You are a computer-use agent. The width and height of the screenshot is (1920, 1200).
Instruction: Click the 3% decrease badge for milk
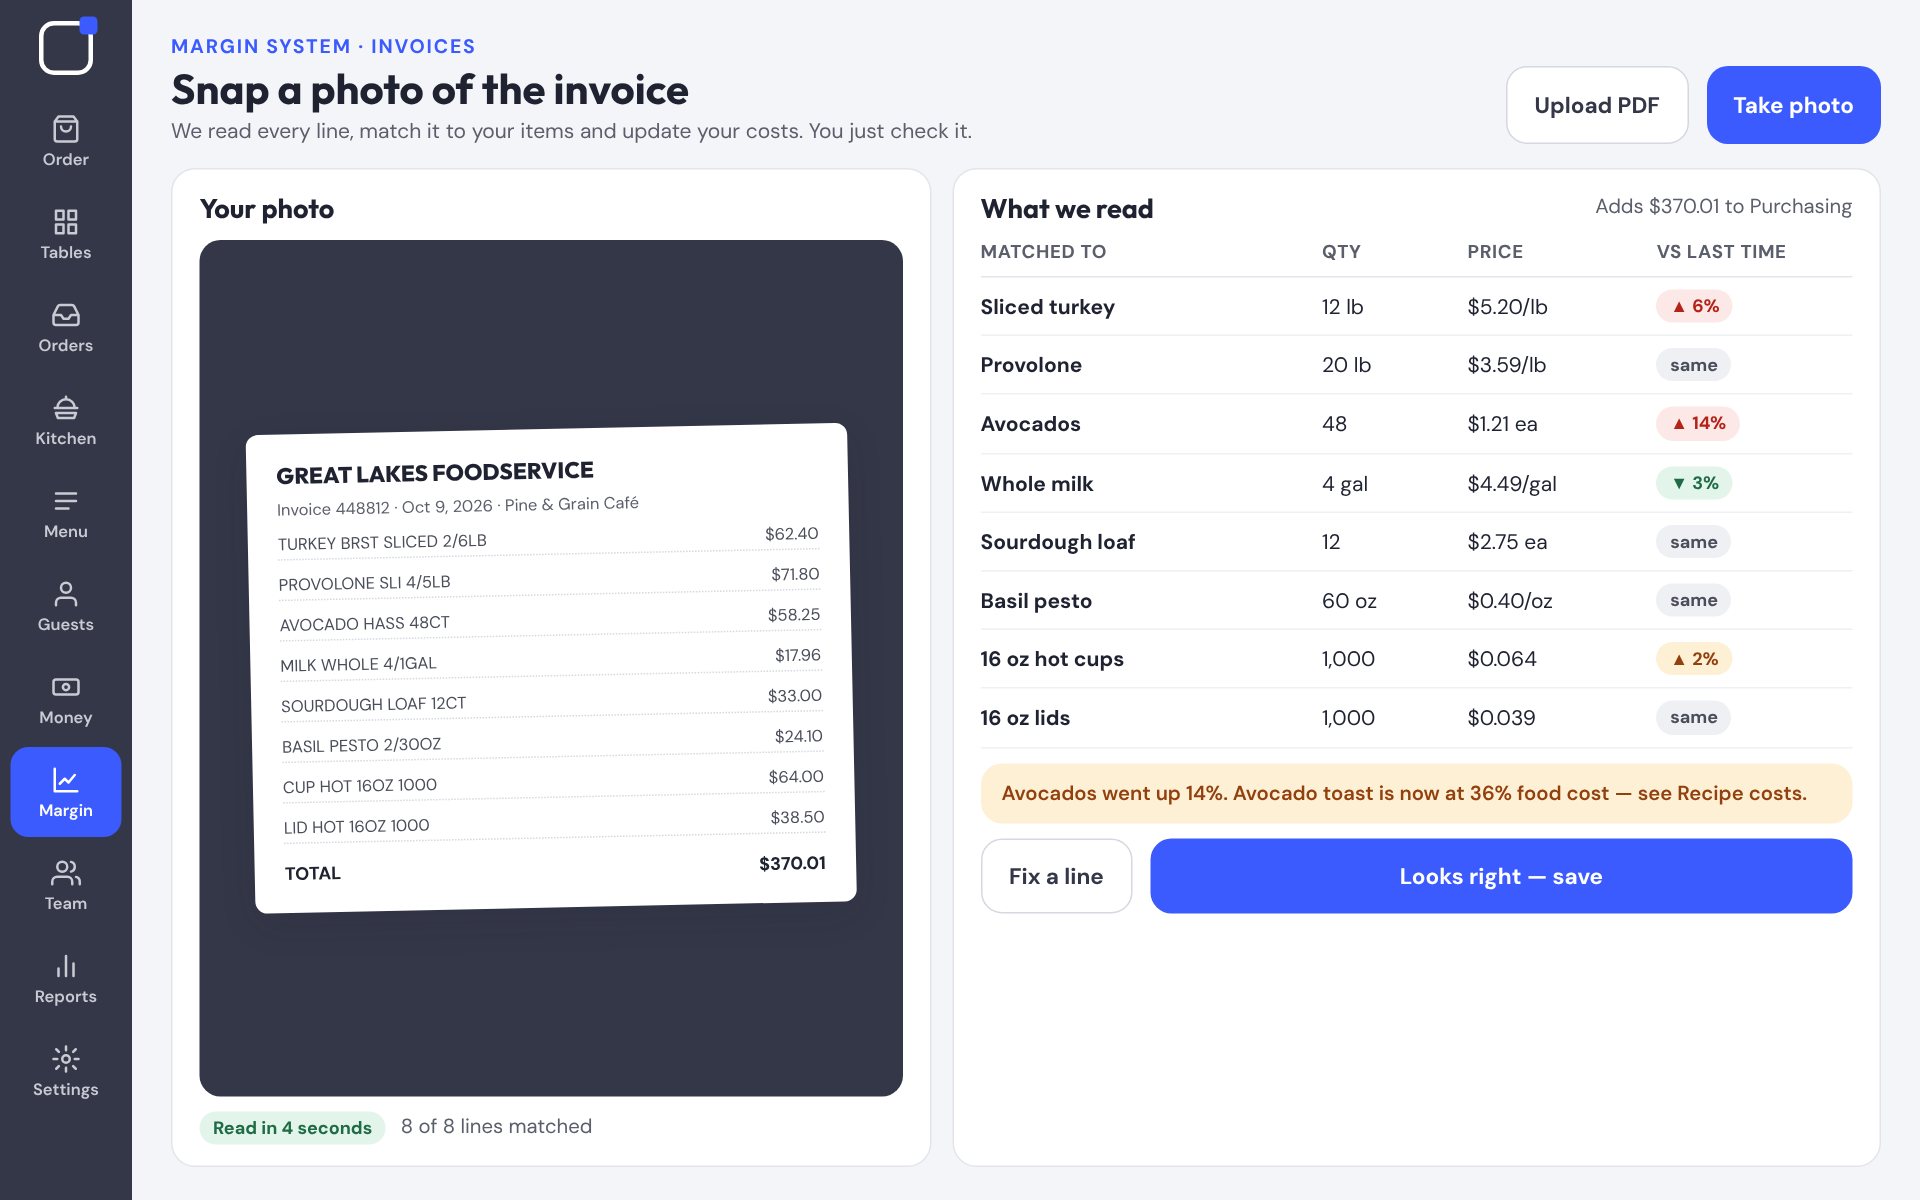[1694, 483]
